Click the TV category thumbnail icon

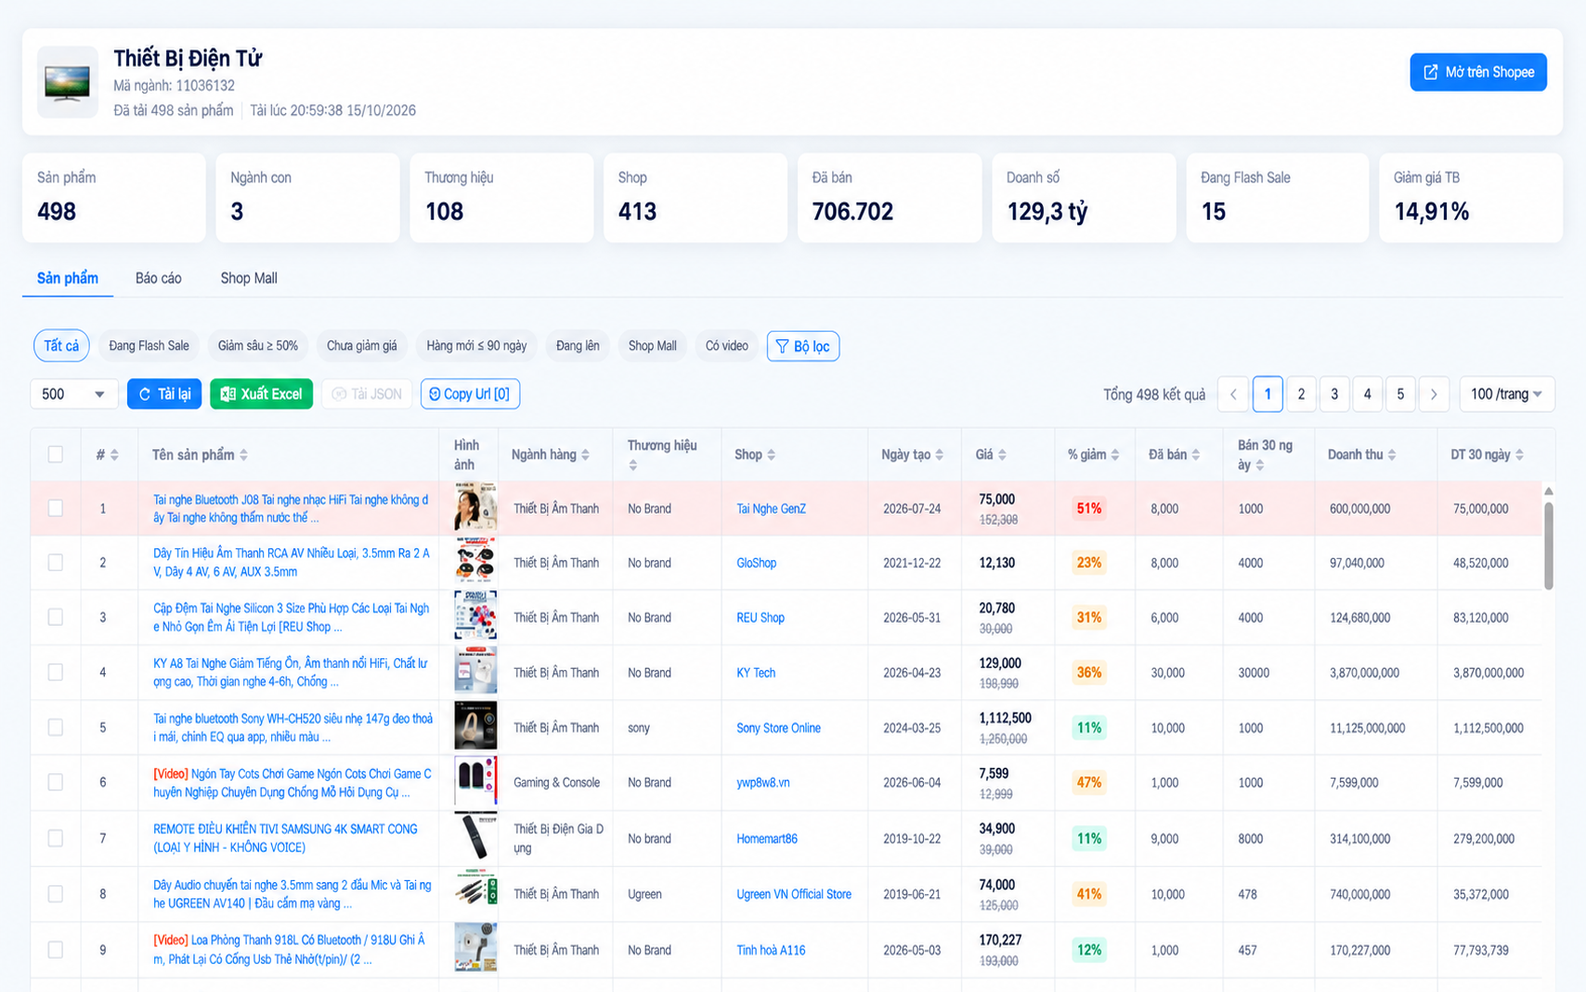click(x=68, y=82)
